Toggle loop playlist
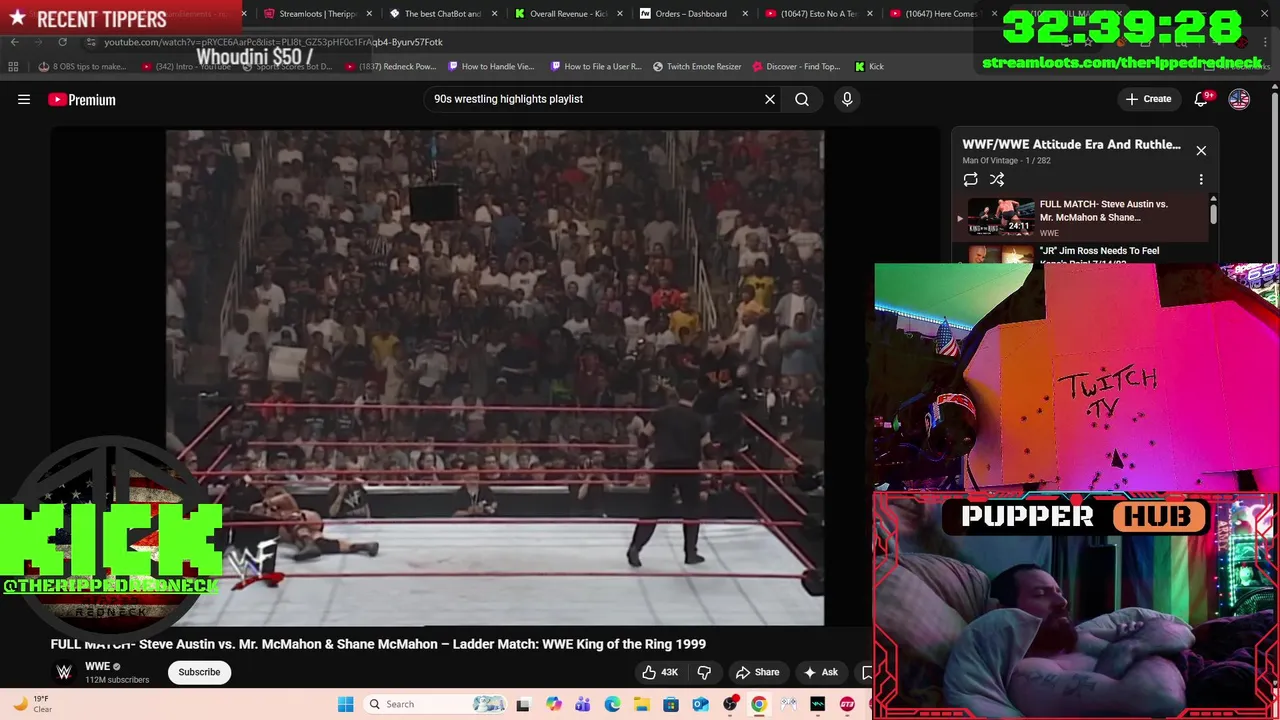The width and height of the screenshot is (1280, 720). point(970,180)
